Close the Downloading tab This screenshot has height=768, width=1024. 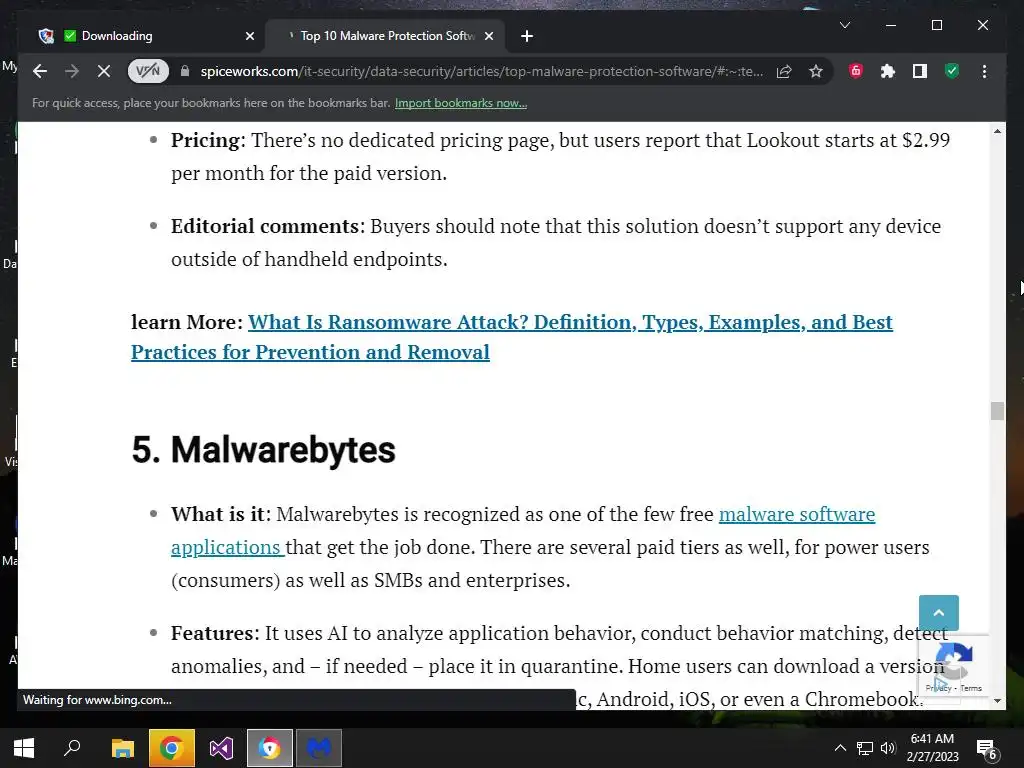[249, 36]
